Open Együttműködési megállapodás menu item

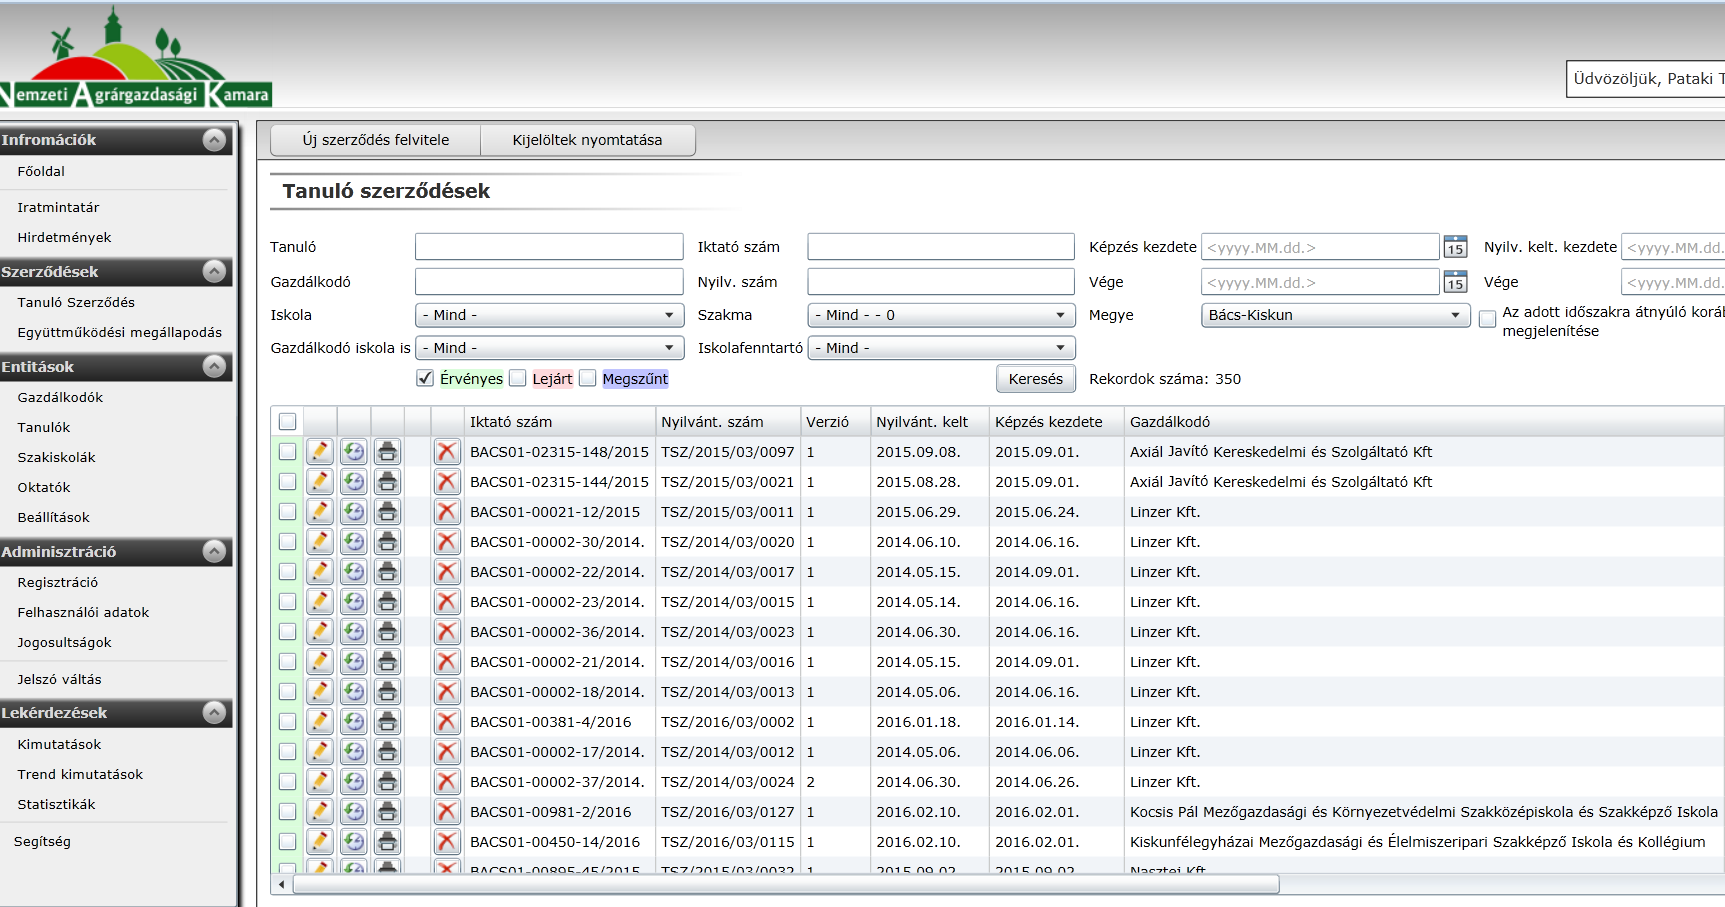pos(120,332)
